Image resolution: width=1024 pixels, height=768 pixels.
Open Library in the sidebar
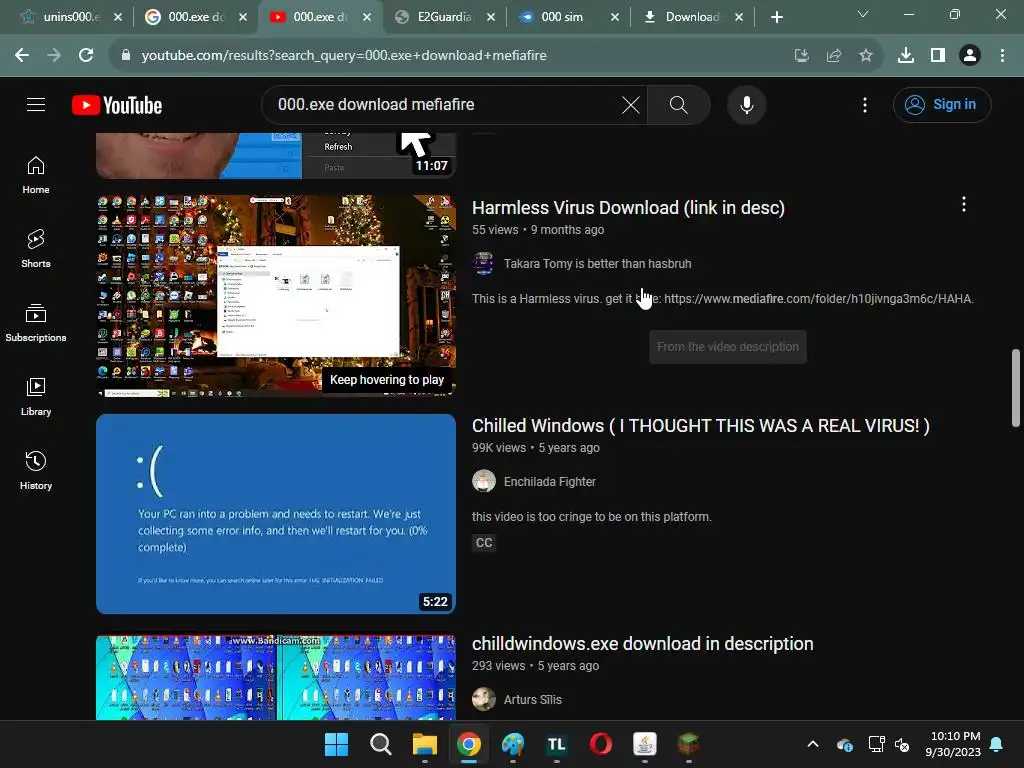click(36, 396)
